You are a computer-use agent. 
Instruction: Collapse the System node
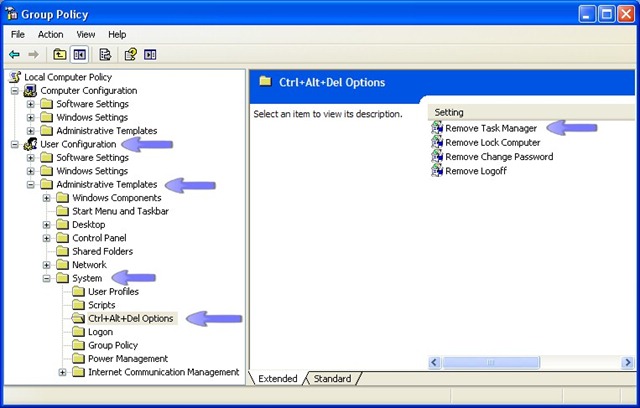click(47, 279)
